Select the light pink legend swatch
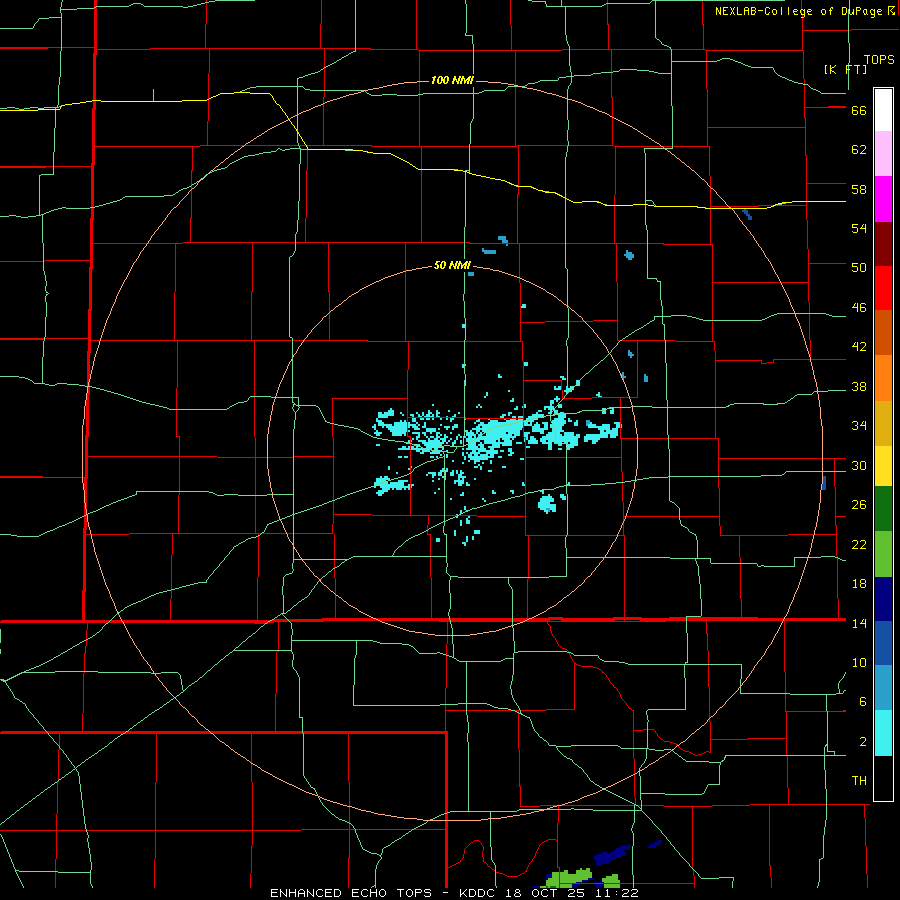900x900 pixels. tap(883, 154)
